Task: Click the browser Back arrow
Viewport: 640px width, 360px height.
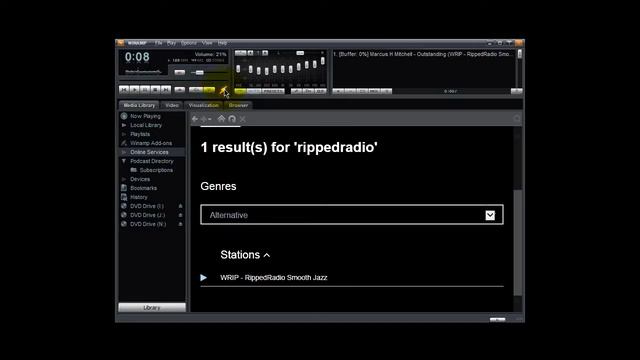Action: [195, 119]
